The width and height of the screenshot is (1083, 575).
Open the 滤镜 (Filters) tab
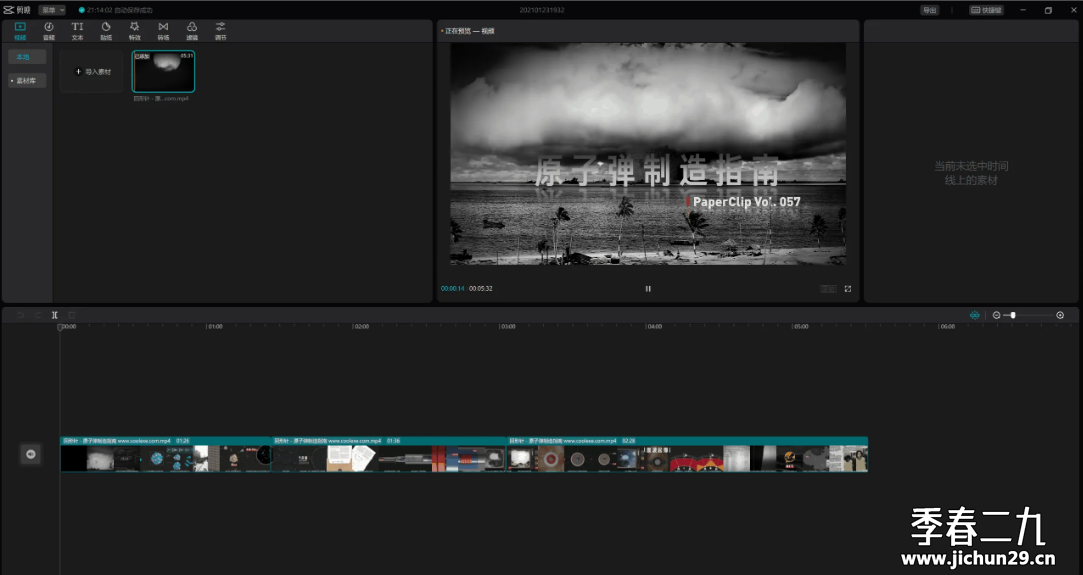pyautogui.click(x=192, y=31)
